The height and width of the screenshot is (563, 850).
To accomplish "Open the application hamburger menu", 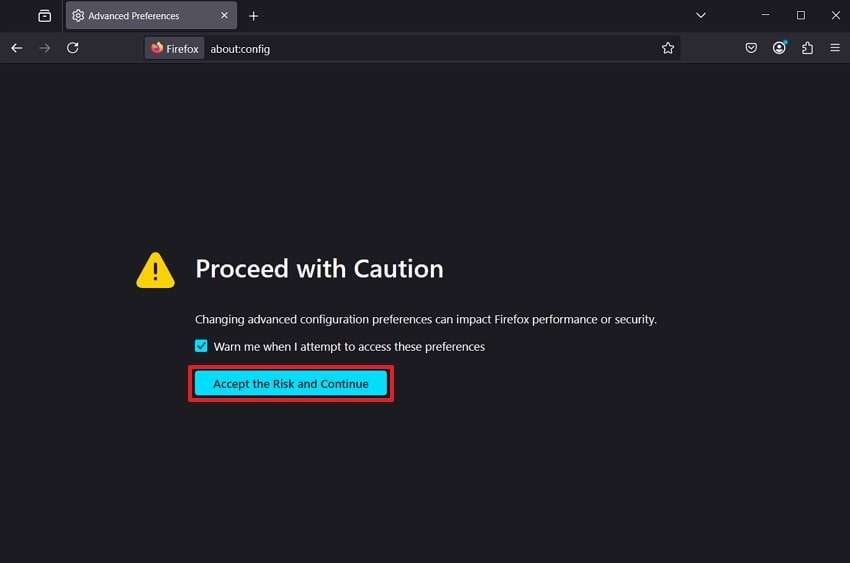I will [x=835, y=48].
